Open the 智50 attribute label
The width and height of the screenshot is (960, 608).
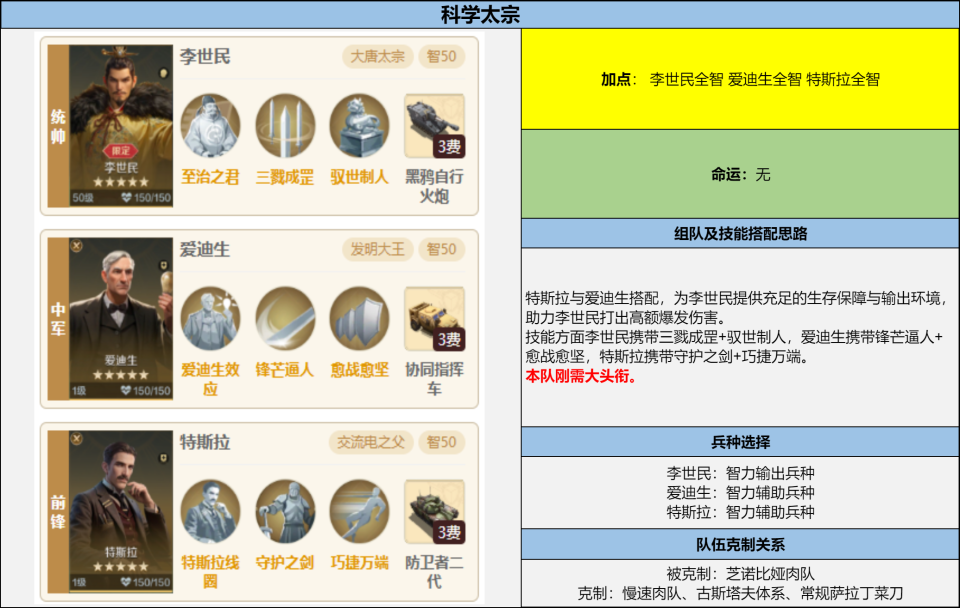[443, 57]
